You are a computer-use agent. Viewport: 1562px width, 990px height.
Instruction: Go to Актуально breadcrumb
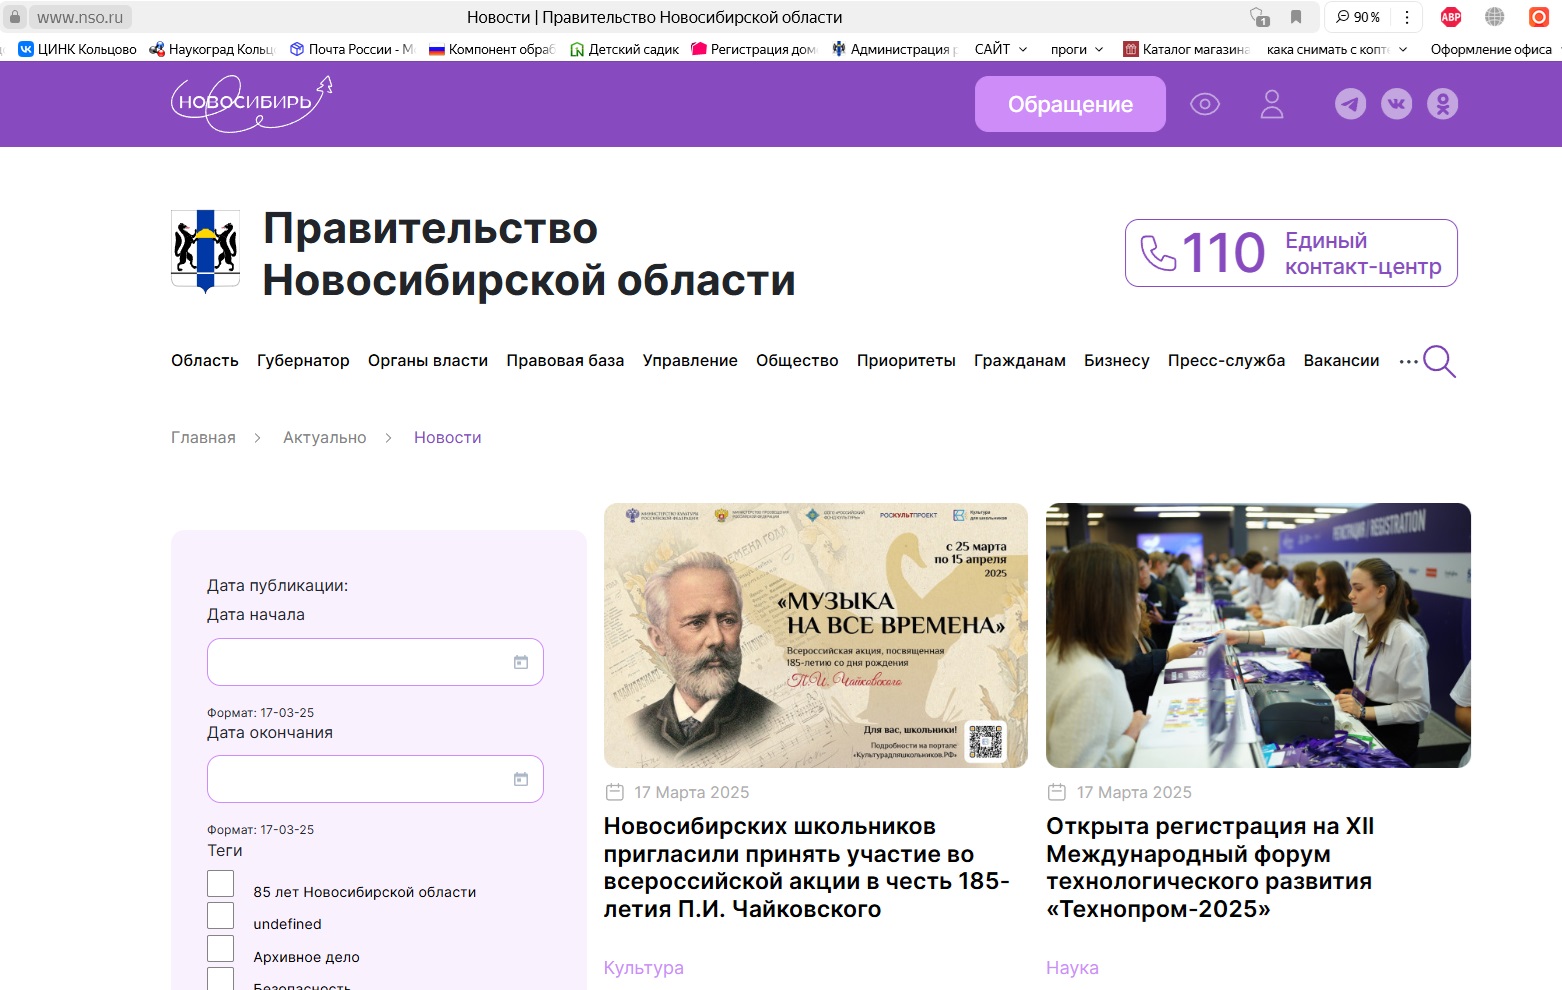coord(325,438)
